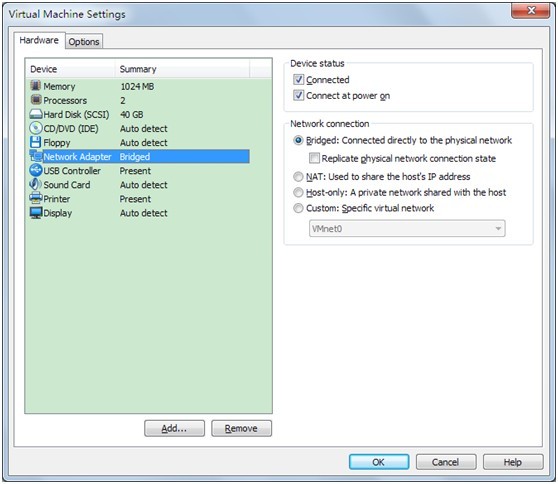Sort by the Device column header
The image size is (558, 484).
[x=70, y=69]
